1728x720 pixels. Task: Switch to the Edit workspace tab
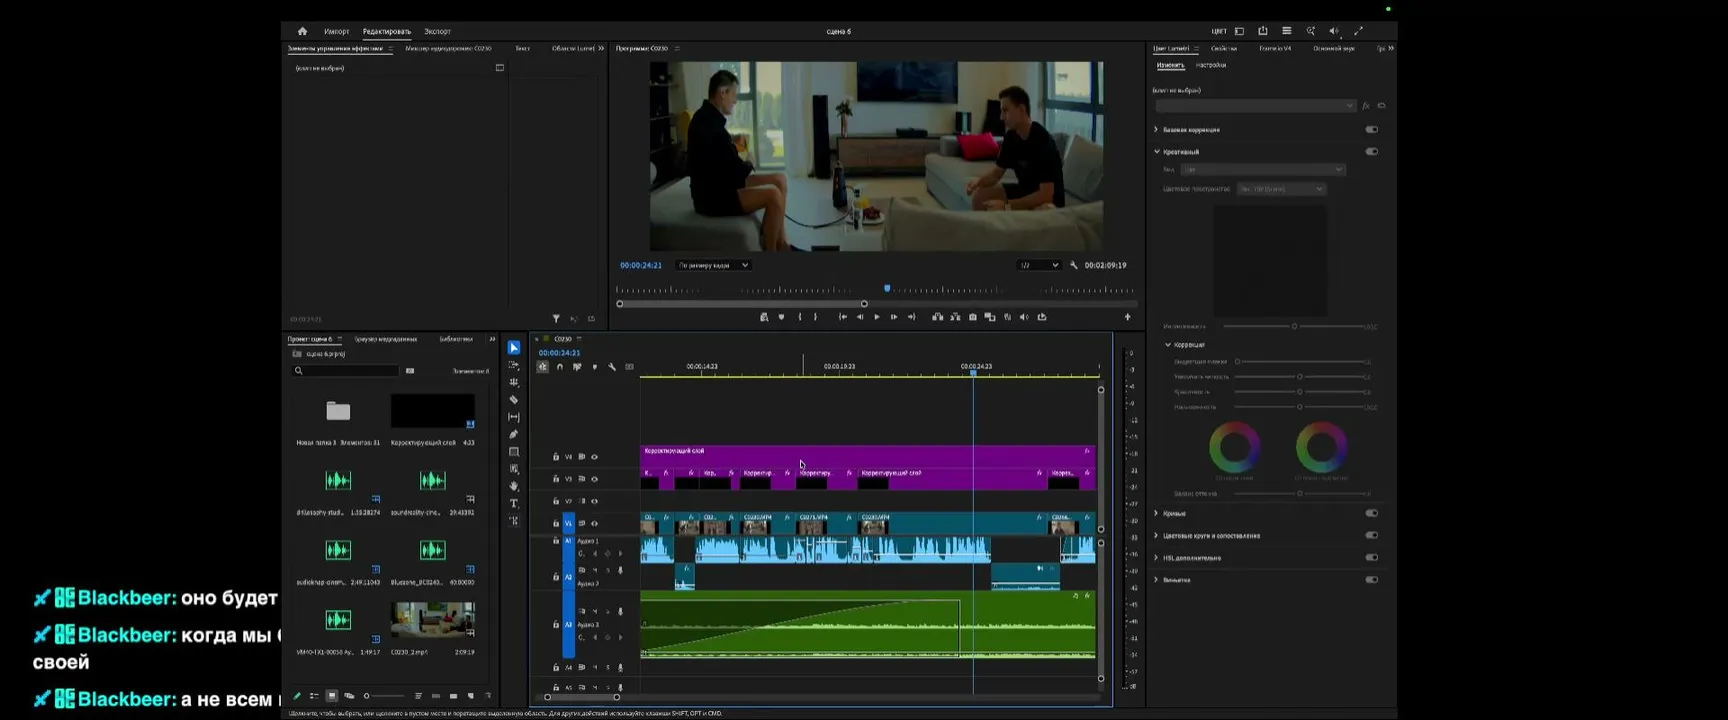click(x=387, y=31)
